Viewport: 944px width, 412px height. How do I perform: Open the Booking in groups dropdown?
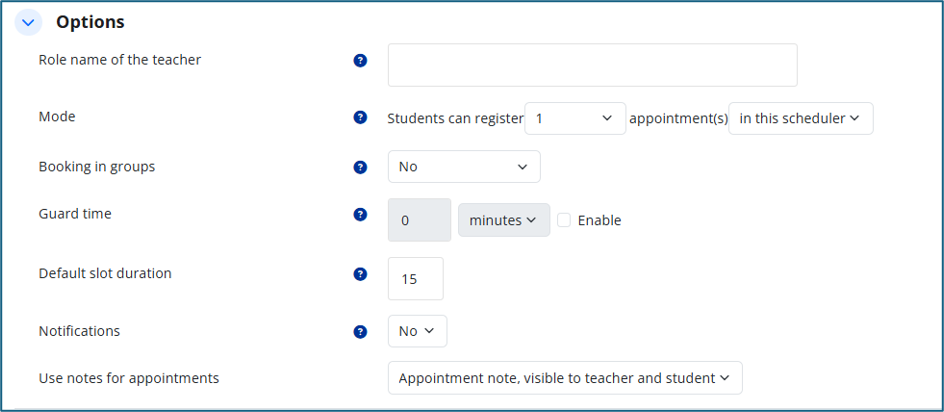(x=464, y=166)
